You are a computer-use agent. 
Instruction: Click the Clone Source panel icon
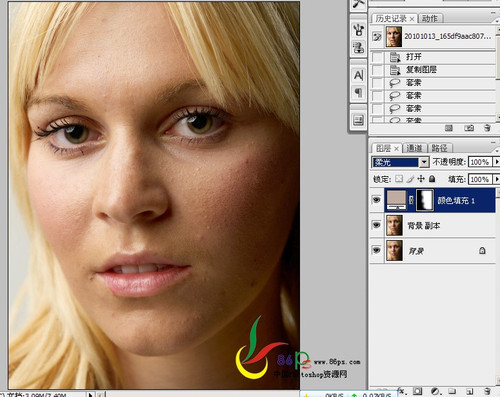click(359, 47)
